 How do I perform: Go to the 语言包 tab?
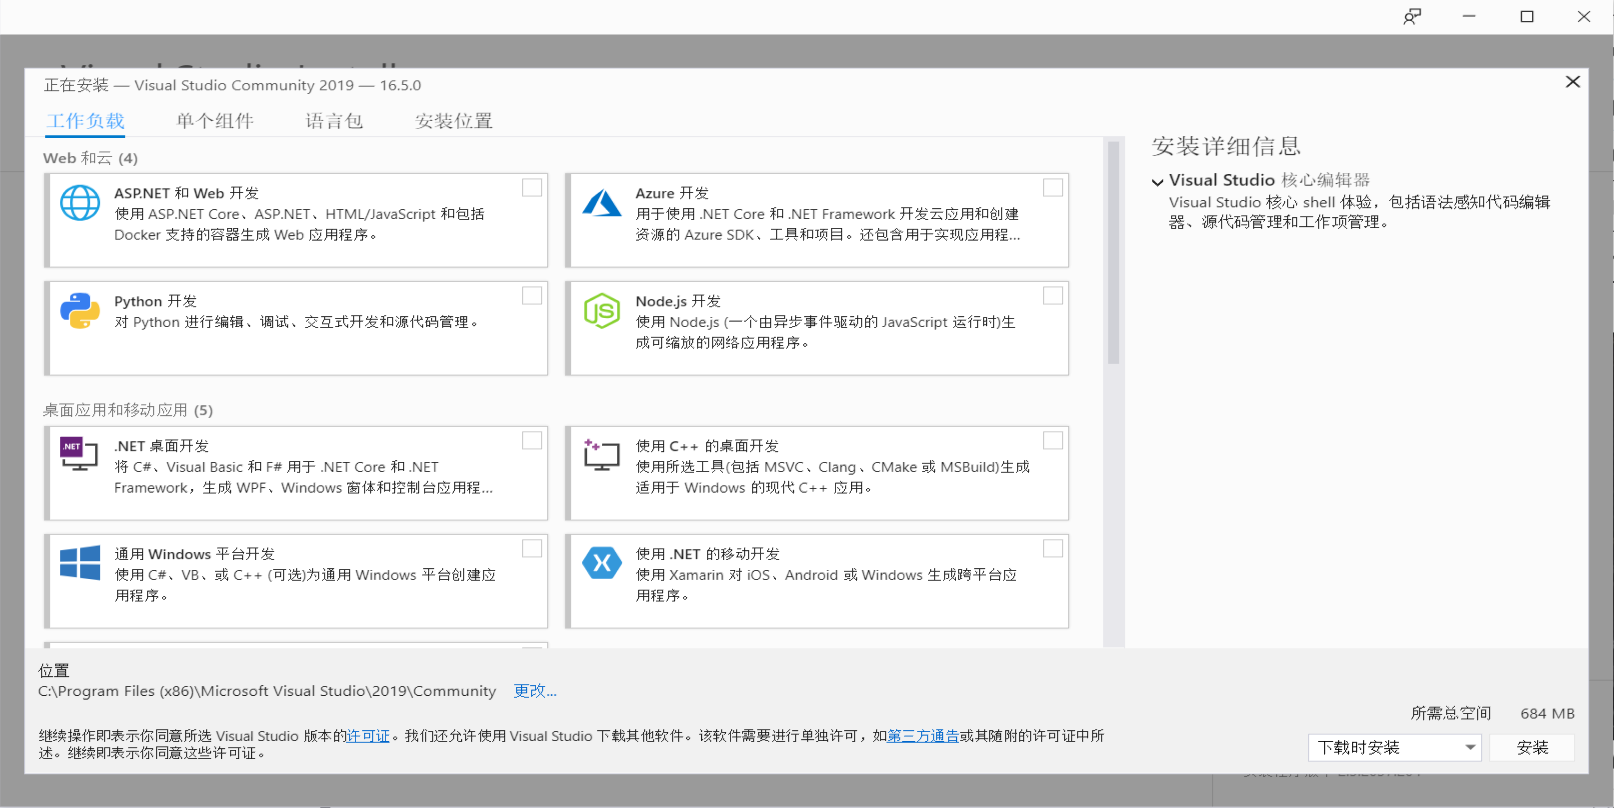[334, 121]
